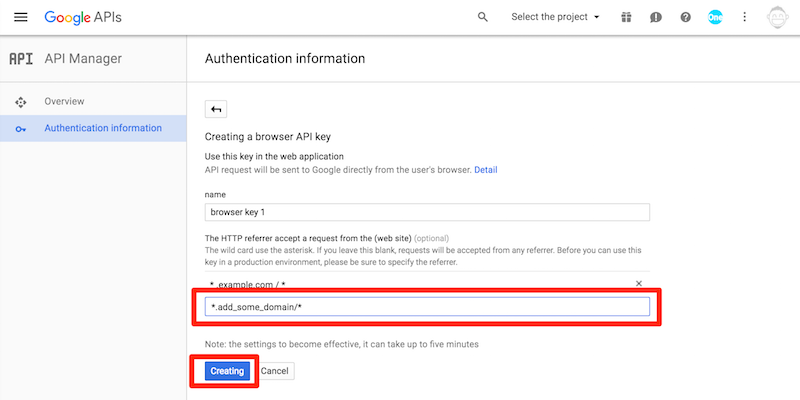The image size is (800, 400).
Task: Open the gift box icon
Action: [x=626, y=17]
